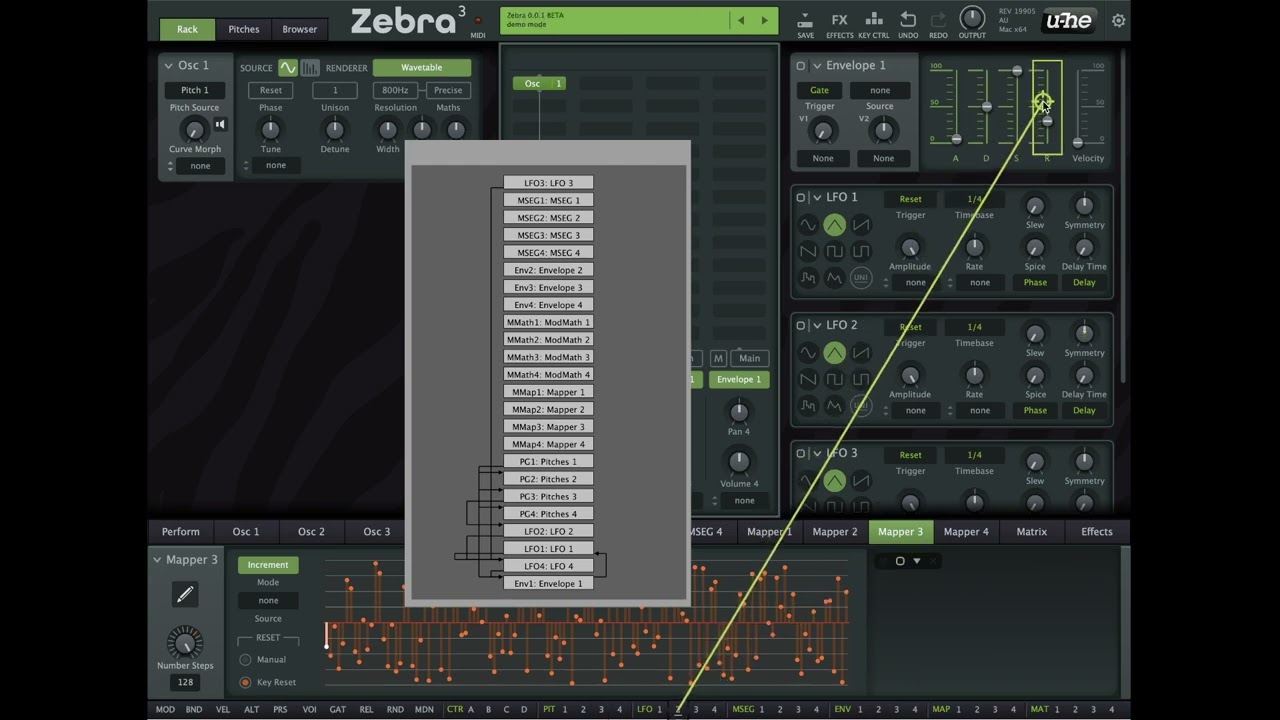Open the Matrix tab
The height and width of the screenshot is (720, 1280).
point(1031,532)
